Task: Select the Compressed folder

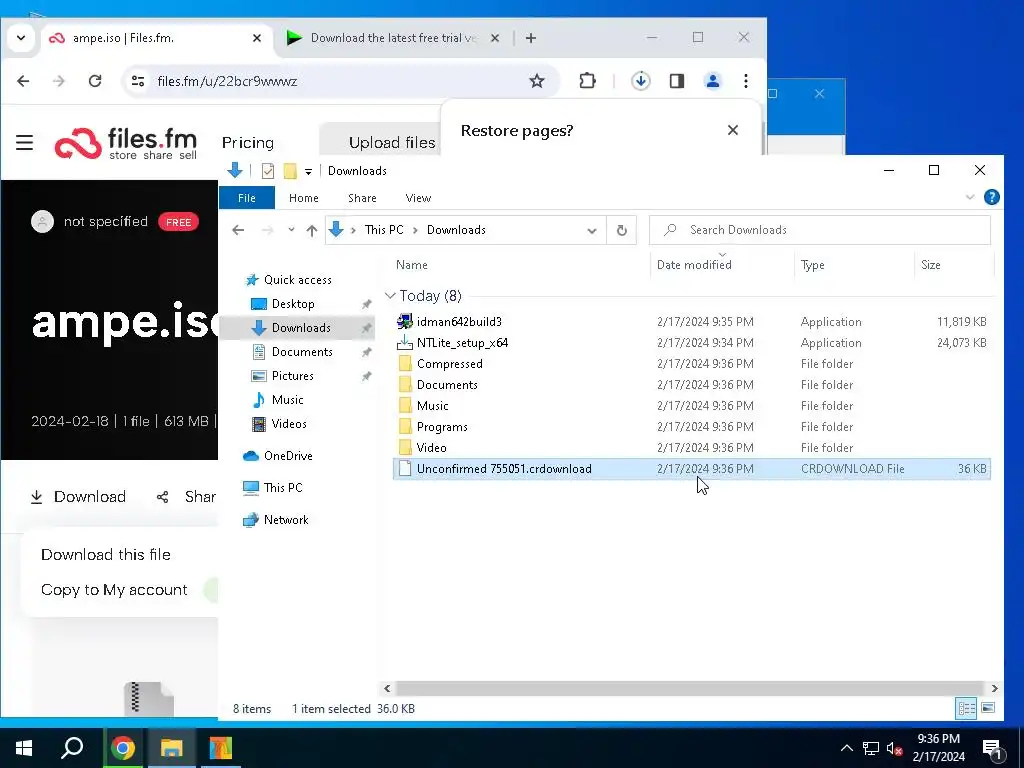Action: pos(692,364)
